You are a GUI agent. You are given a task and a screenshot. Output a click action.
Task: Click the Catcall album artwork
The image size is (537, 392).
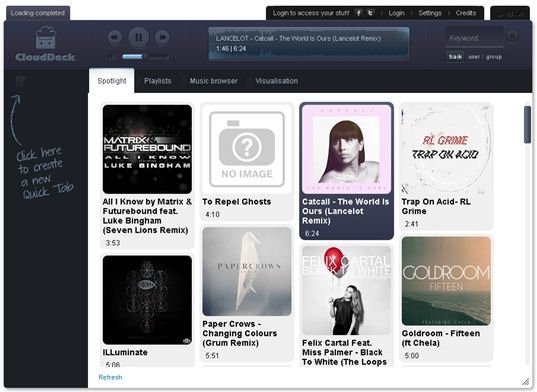[347, 149]
